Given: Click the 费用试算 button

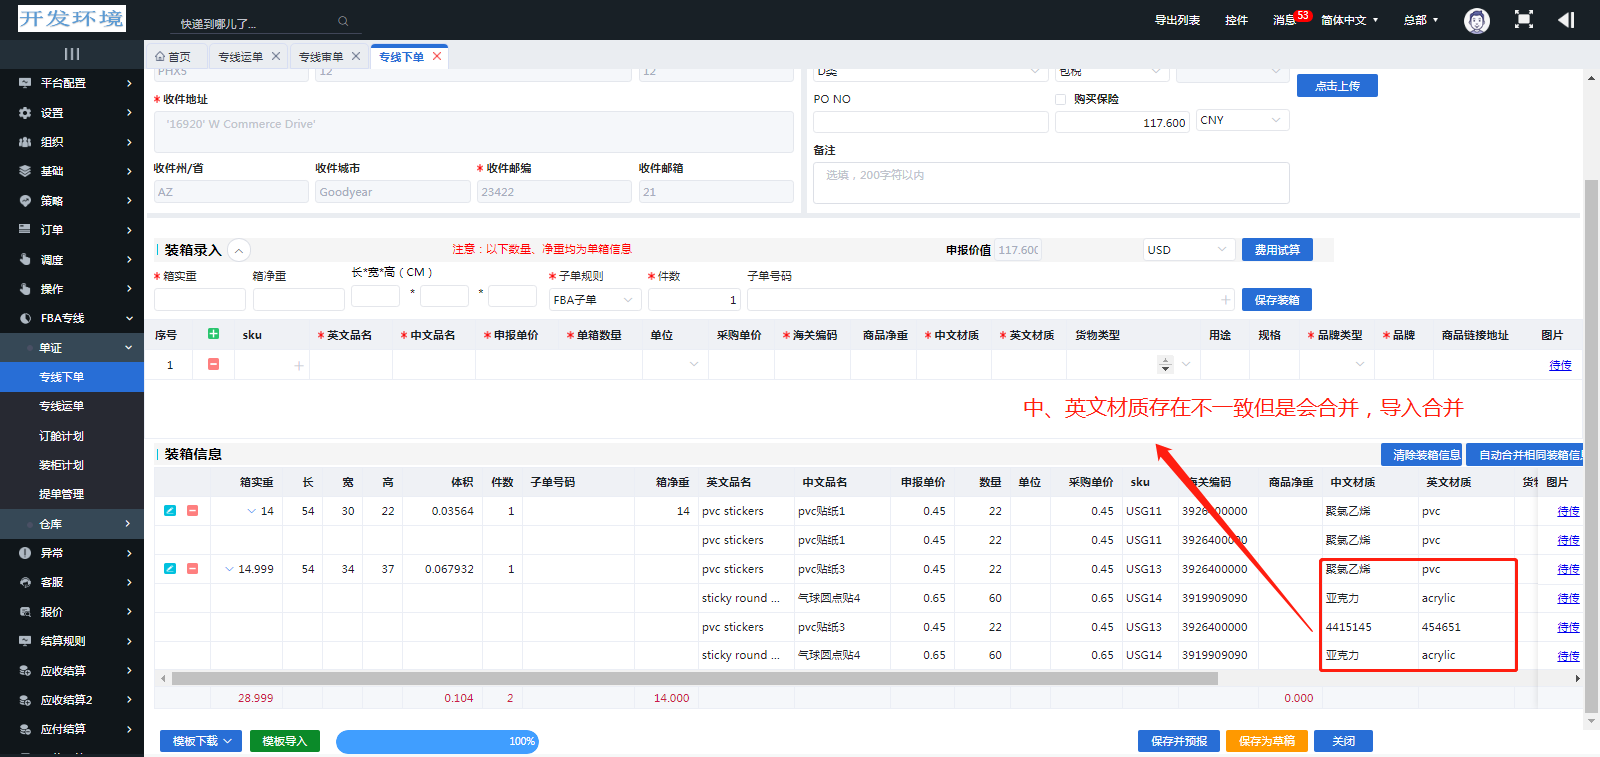Looking at the screenshot, I should tap(1276, 250).
